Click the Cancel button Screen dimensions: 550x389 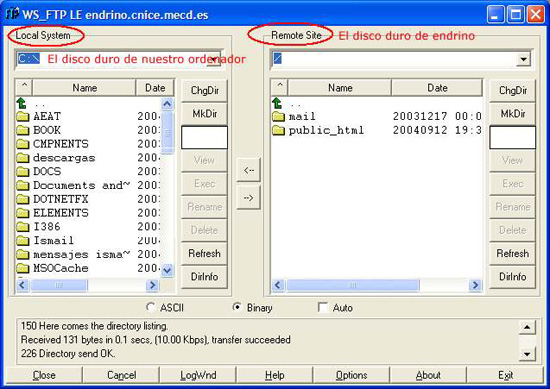click(x=121, y=375)
